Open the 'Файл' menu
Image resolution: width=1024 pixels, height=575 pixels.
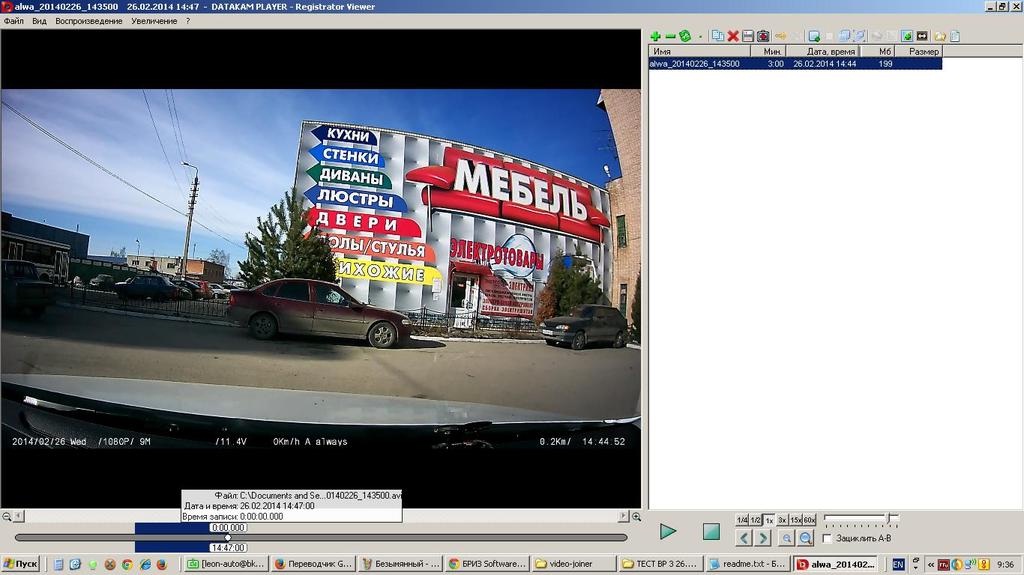click(x=14, y=21)
